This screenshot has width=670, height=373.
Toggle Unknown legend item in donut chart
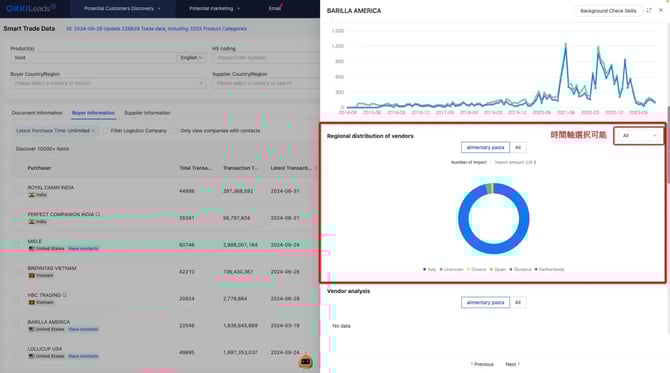click(x=451, y=269)
